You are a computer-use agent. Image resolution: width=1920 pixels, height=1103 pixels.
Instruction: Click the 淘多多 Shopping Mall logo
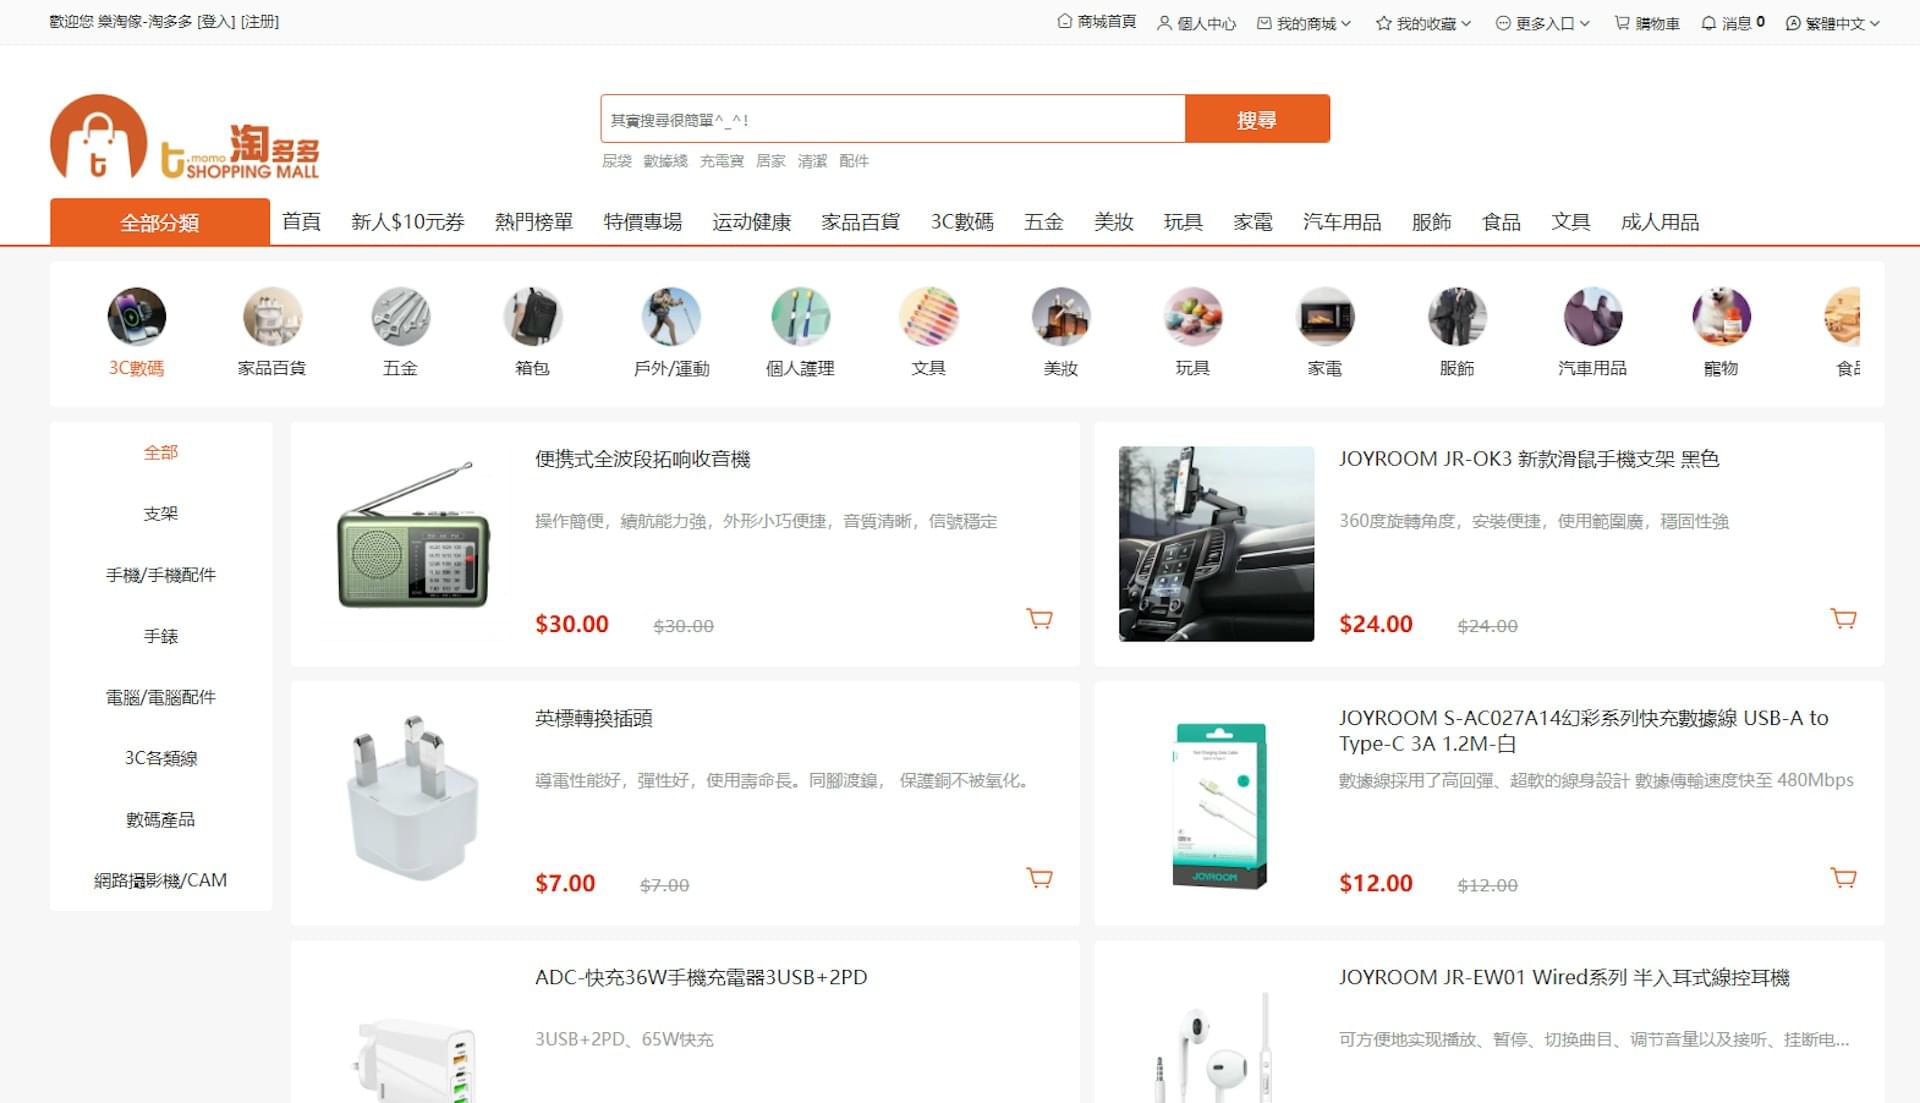coord(185,138)
